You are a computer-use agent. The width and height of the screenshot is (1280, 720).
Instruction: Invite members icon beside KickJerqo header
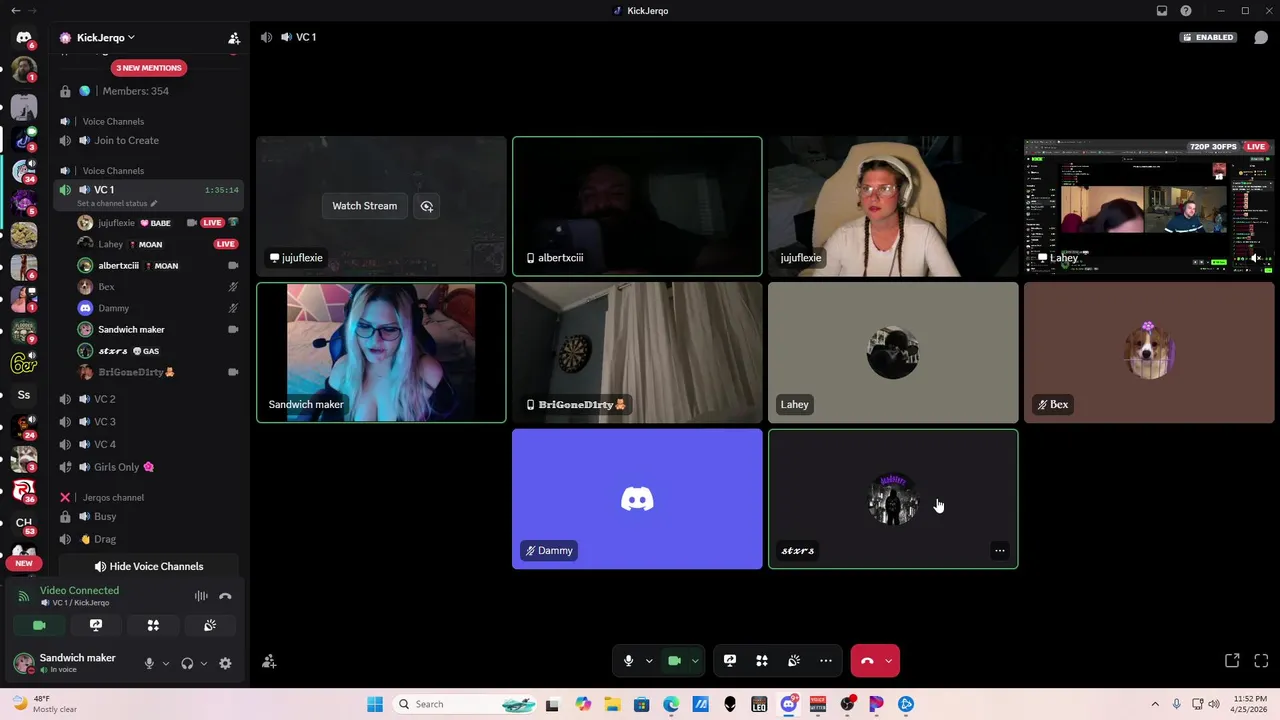[234, 38]
